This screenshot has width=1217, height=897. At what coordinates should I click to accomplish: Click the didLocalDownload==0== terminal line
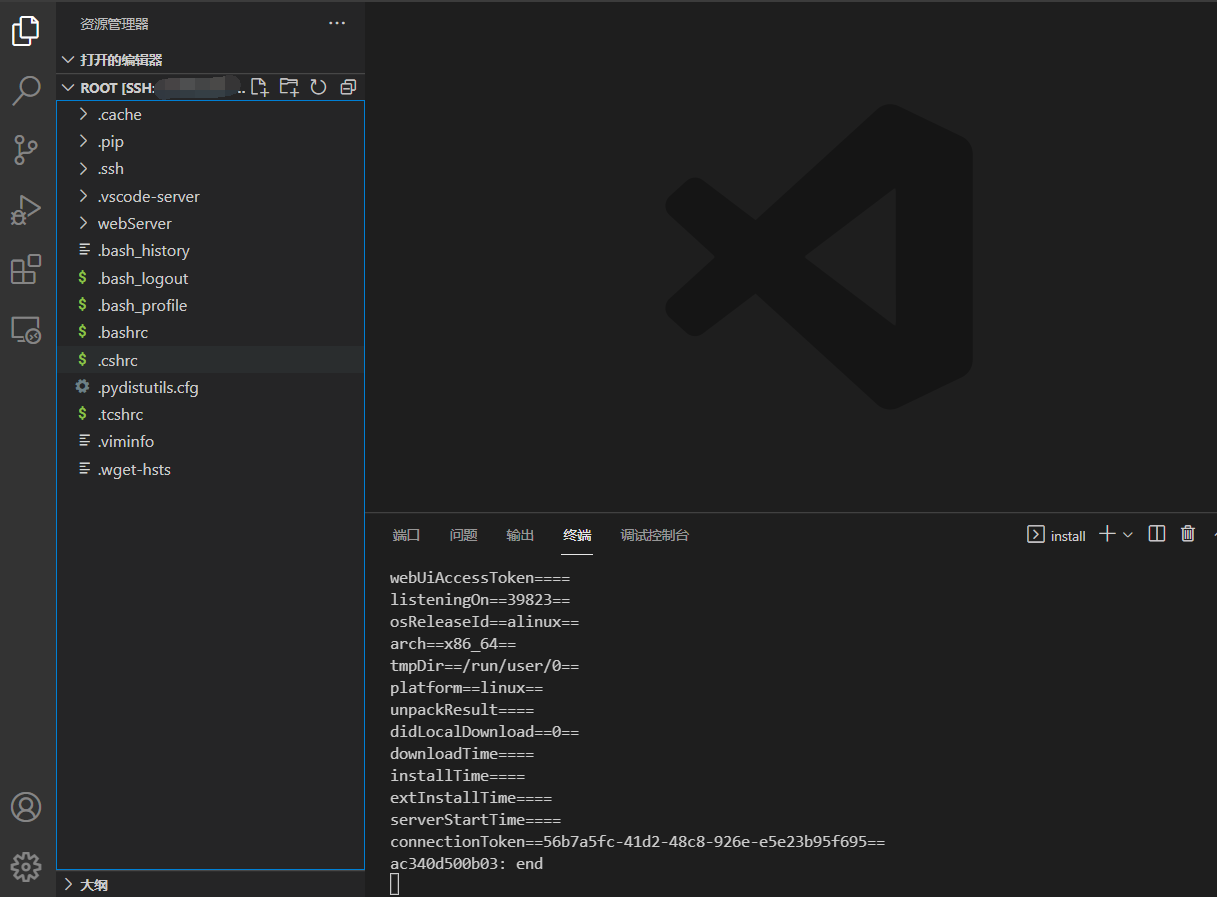pos(485,732)
